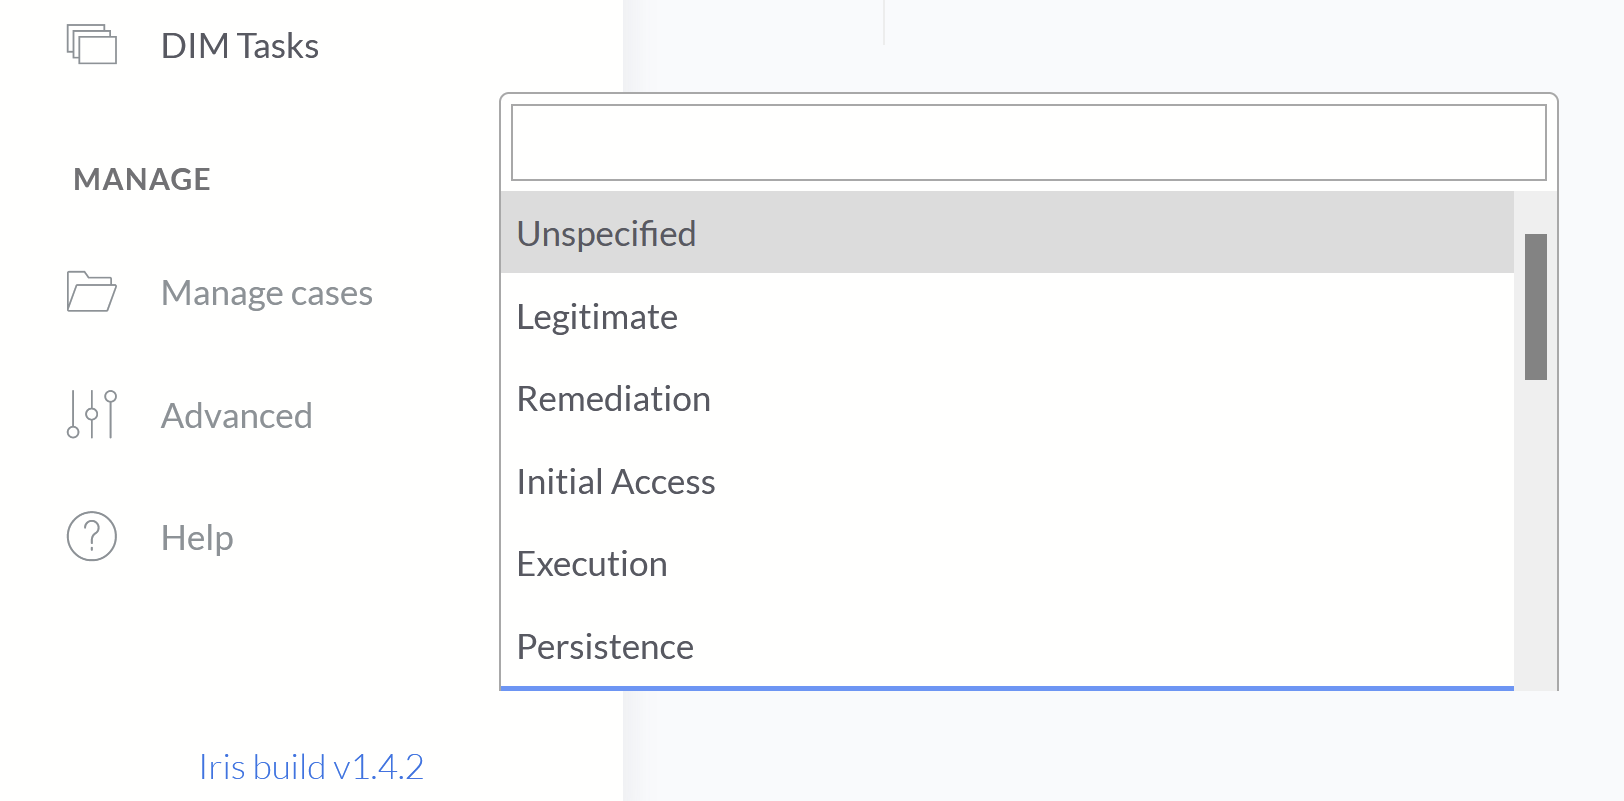Screen dimensions: 1624x801
Task: Open Manage cases in the sidebar
Action: tap(266, 292)
